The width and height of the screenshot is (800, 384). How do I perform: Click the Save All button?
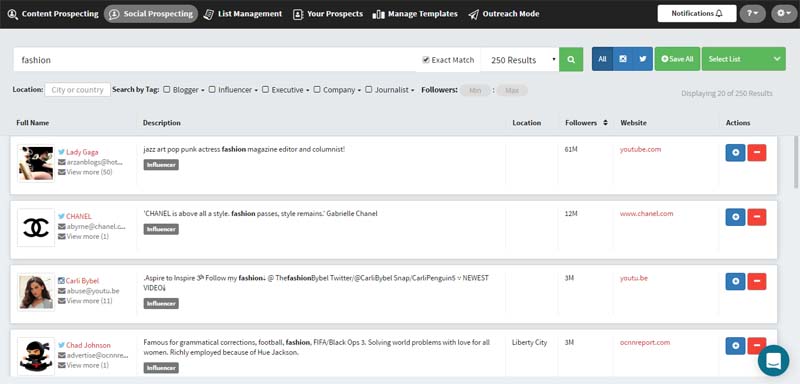click(677, 59)
